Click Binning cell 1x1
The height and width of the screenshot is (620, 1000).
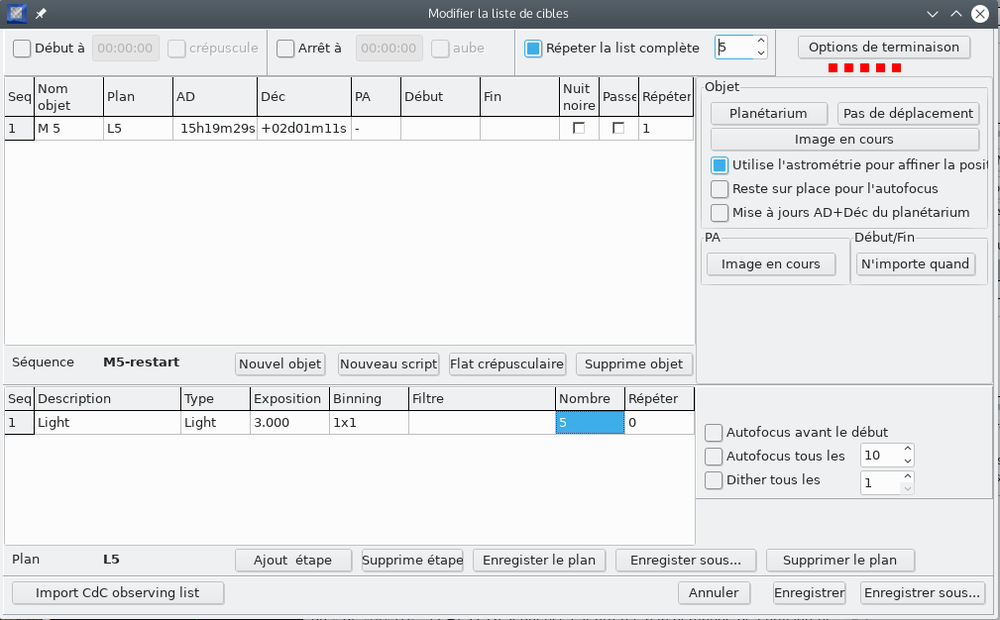(369, 423)
